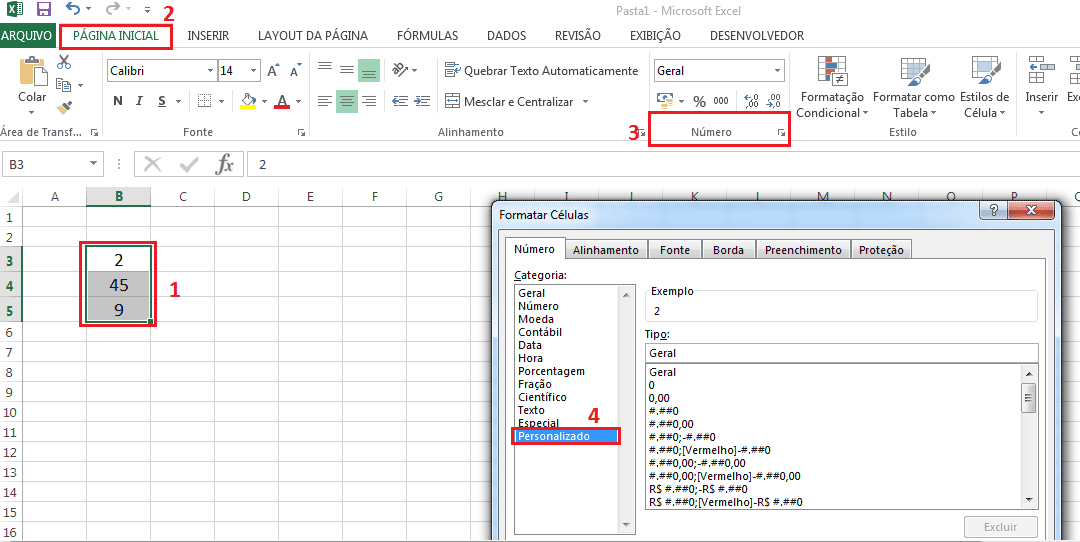Image resolution: width=1080 pixels, height=542 pixels.
Task: Expand the Geral number format dropdown
Action: click(777, 71)
